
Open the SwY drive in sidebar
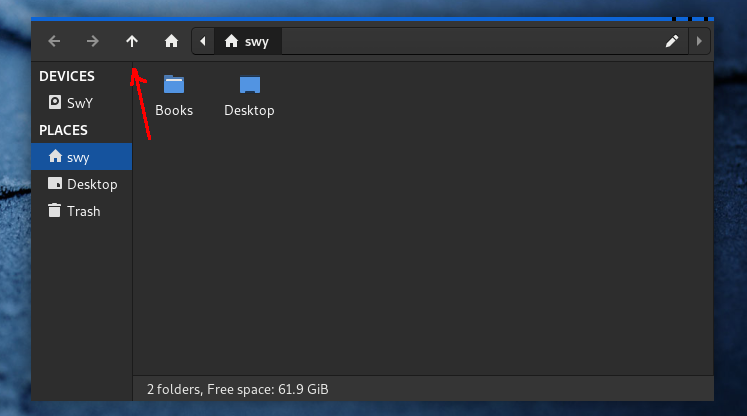(x=79, y=102)
